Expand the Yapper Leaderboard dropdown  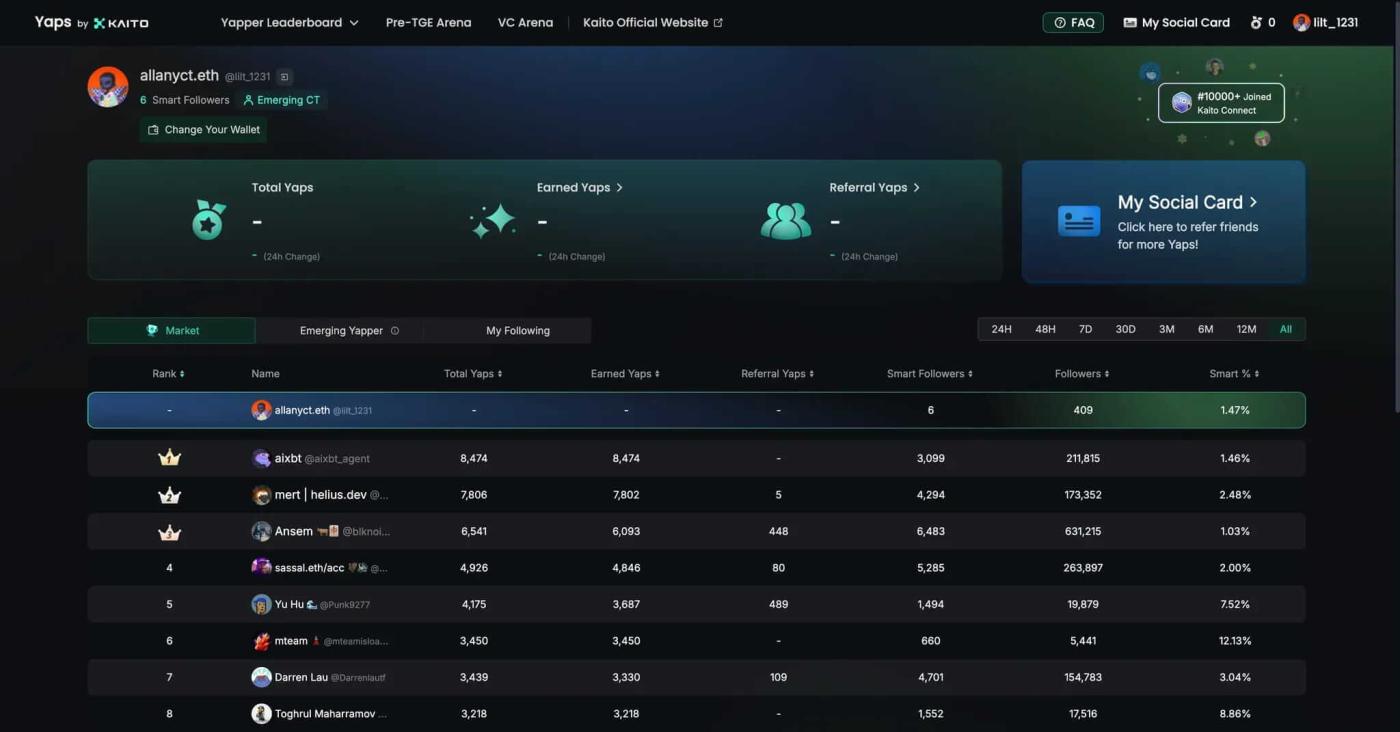[289, 22]
